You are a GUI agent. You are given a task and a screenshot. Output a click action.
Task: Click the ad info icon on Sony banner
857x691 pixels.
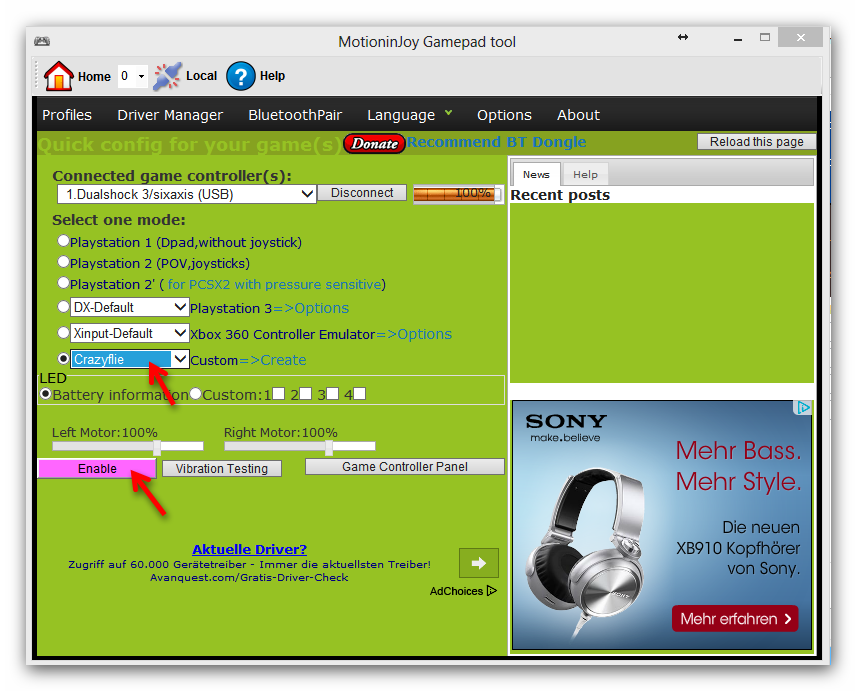point(802,408)
